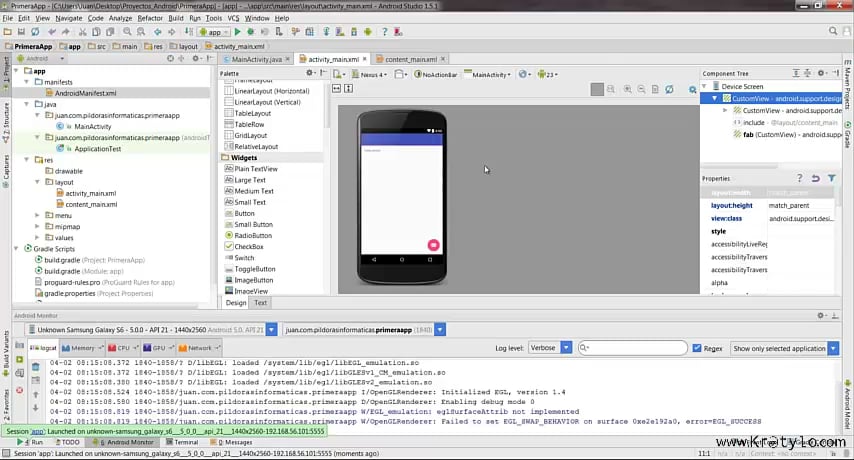Screen dimensions: 854x460
Task: Switch to content_main.xml editor tab
Action: tap(411, 59)
